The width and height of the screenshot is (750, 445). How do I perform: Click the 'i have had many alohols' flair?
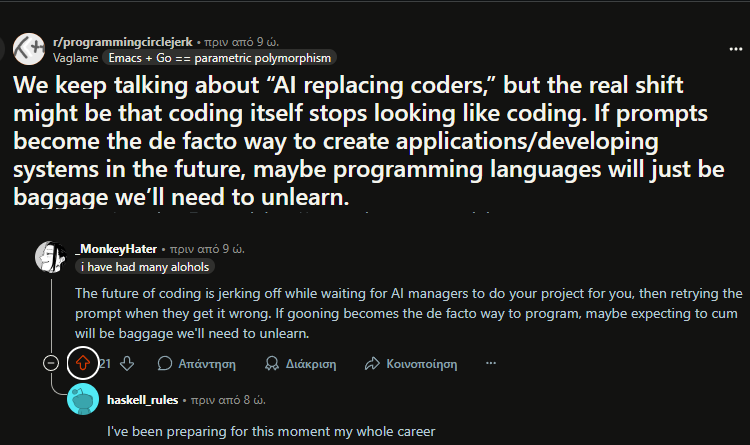click(x=145, y=267)
